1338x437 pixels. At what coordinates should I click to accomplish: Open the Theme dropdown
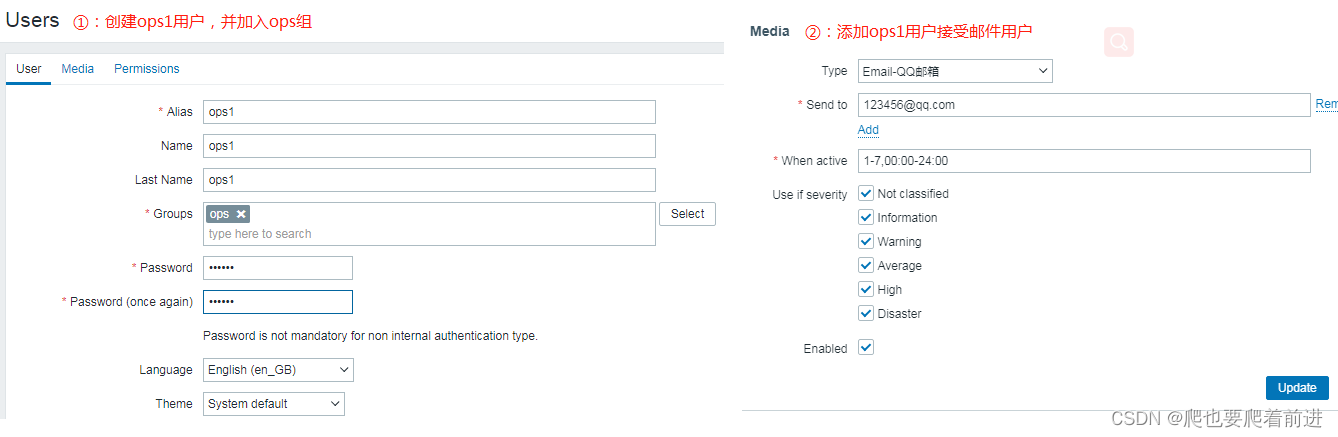pos(274,404)
